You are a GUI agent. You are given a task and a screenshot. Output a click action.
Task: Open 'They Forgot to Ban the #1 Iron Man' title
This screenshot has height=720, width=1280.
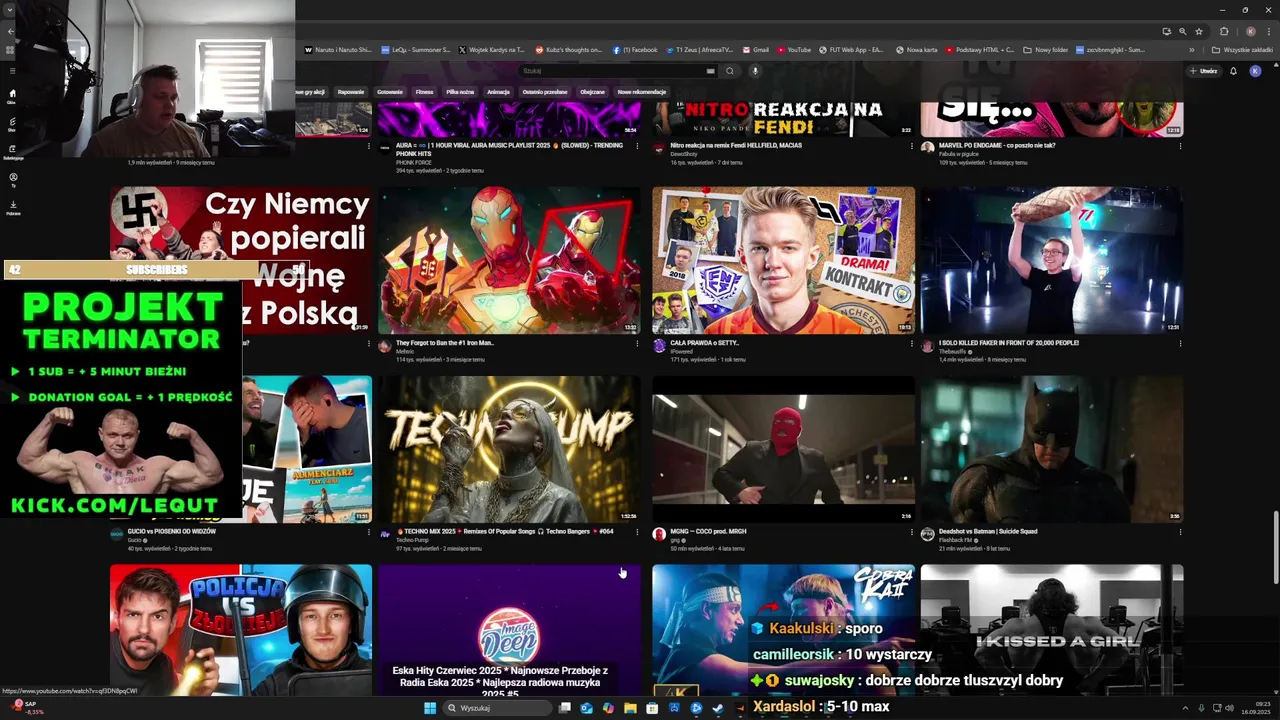pyautogui.click(x=445, y=342)
